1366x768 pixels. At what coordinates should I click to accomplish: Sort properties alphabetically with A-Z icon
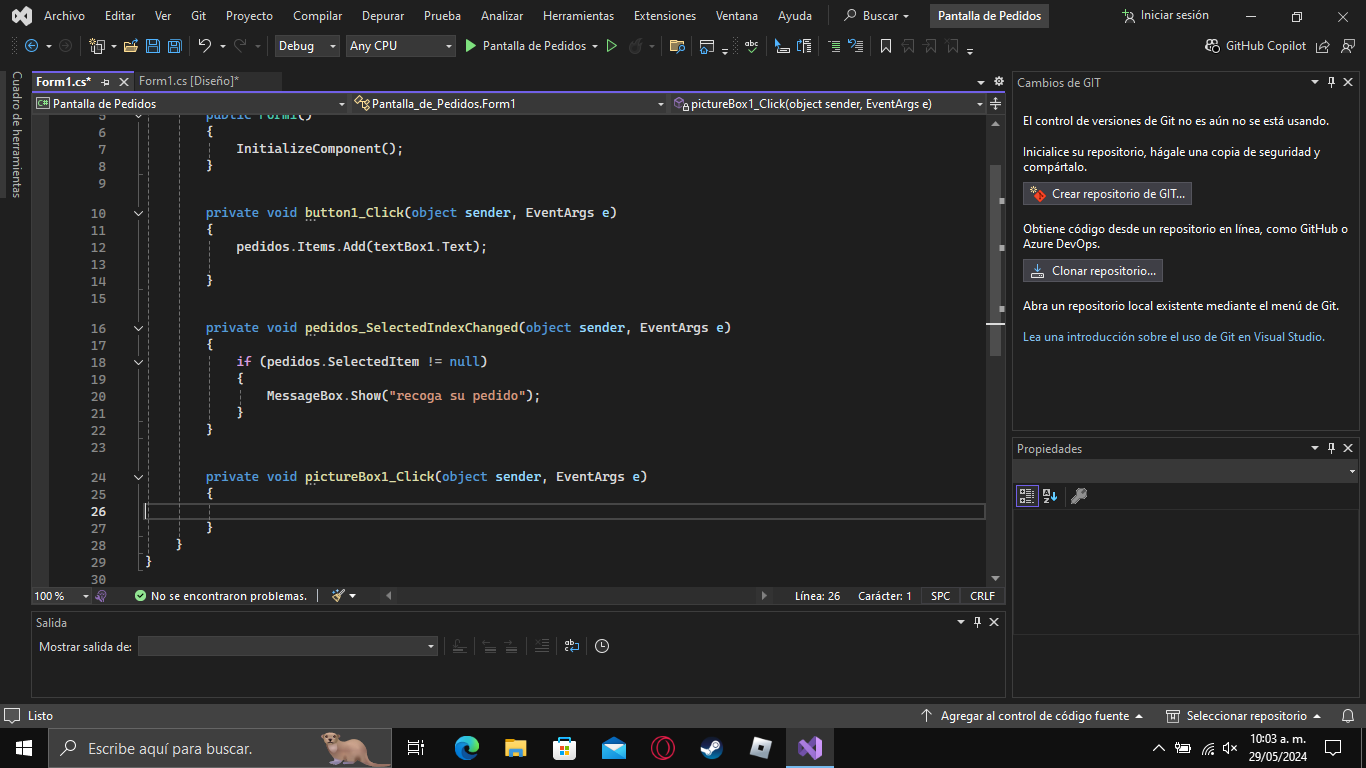(1050, 496)
